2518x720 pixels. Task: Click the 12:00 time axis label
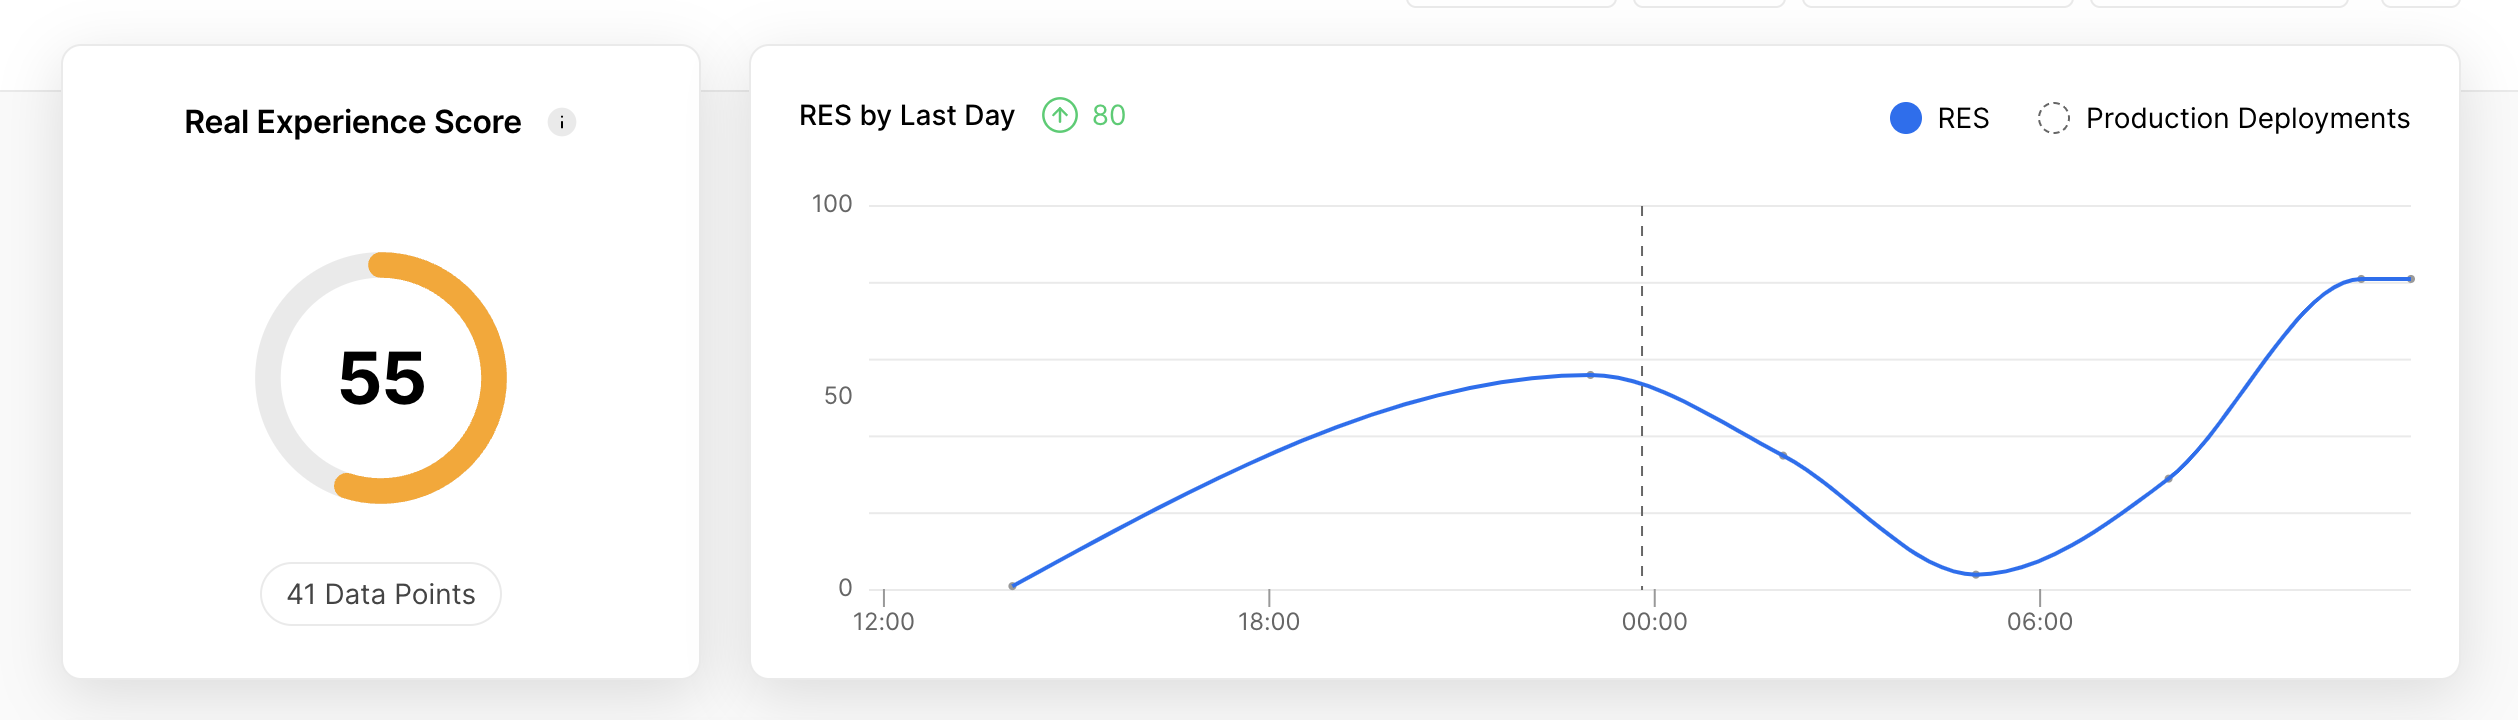click(884, 622)
